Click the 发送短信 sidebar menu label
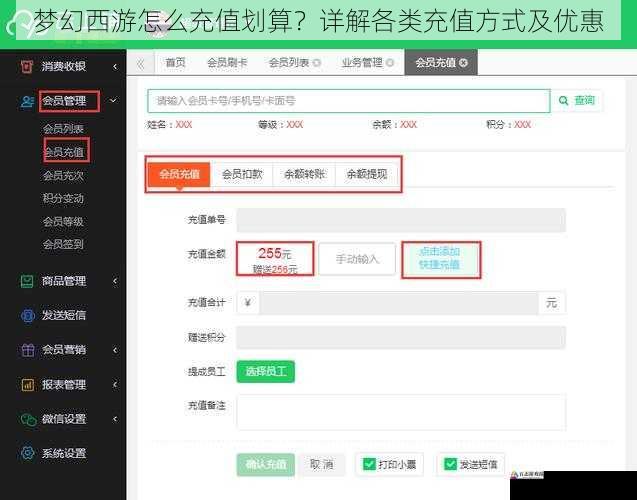This screenshot has width=637, height=500. pyautogui.click(x=64, y=315)
